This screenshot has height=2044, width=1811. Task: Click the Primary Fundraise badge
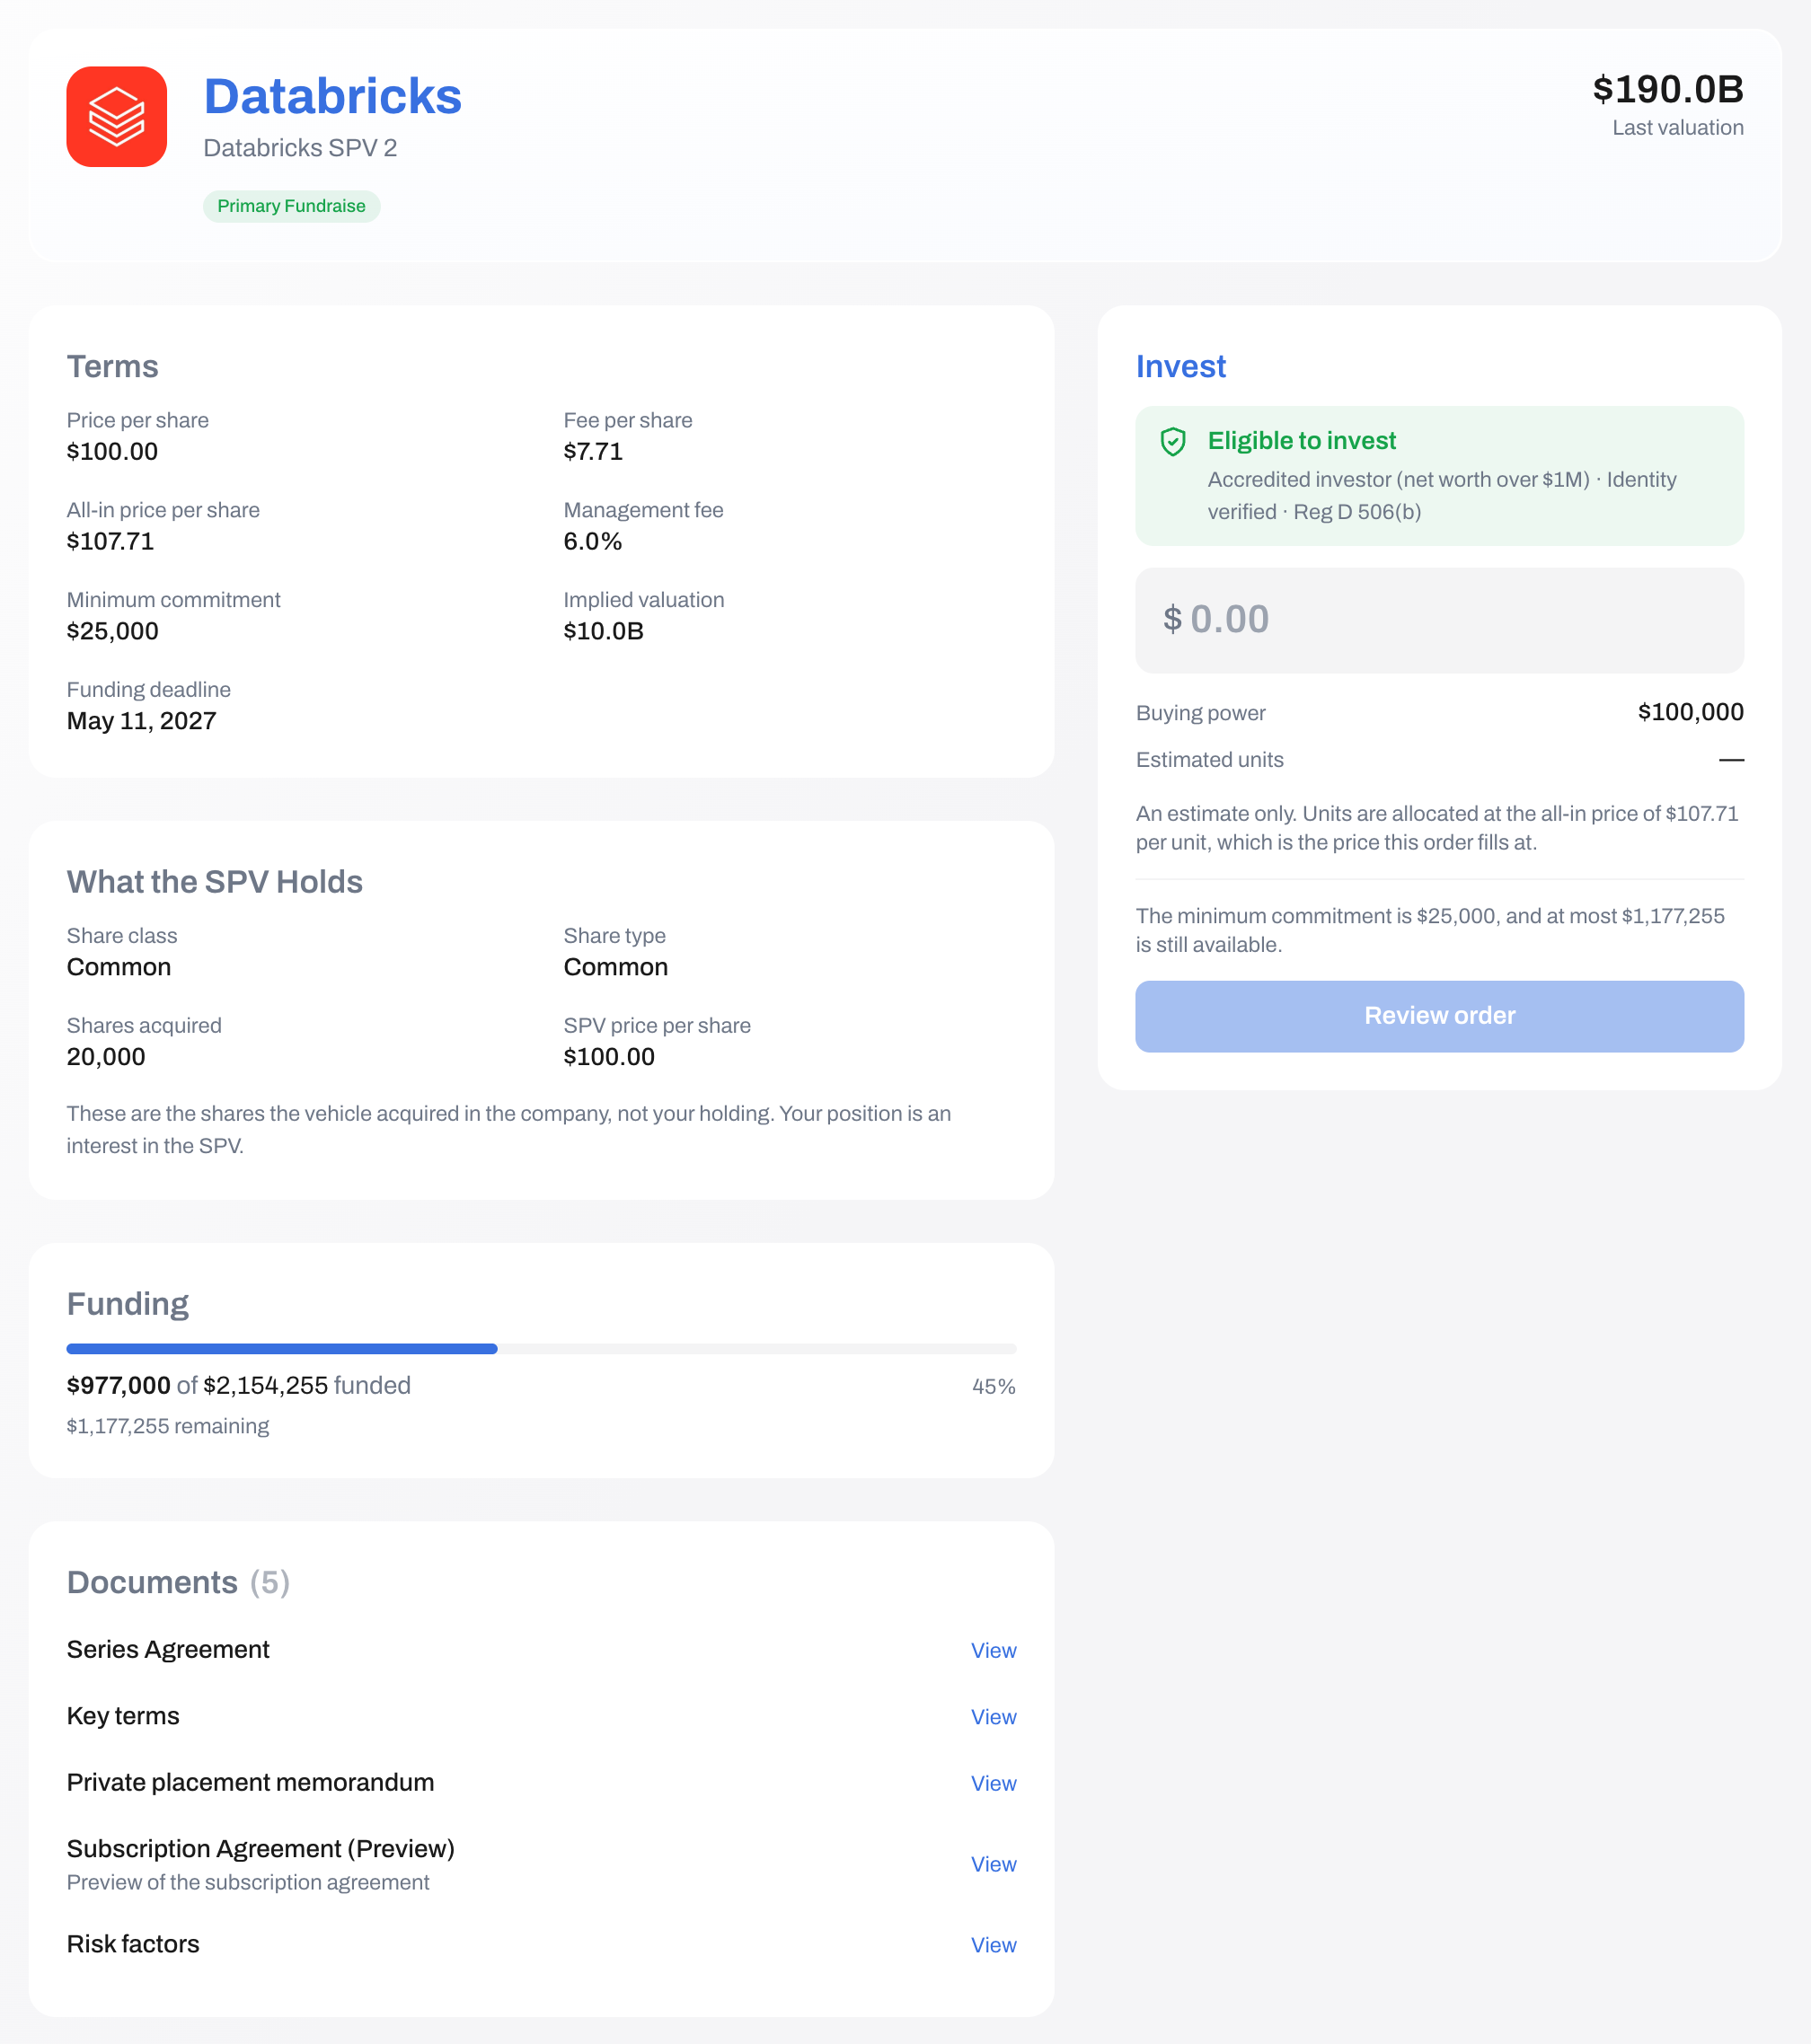291,206
